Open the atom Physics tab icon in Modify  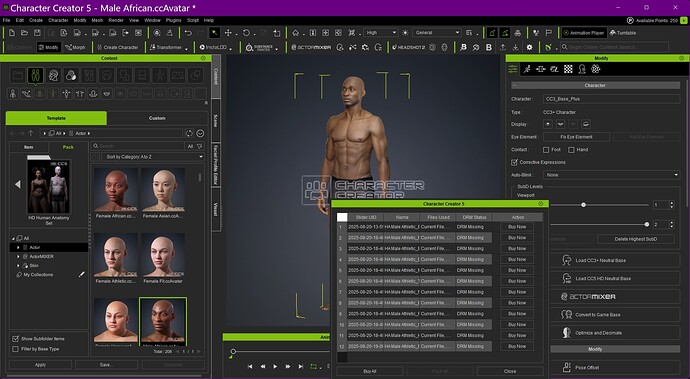pos(596,69)
